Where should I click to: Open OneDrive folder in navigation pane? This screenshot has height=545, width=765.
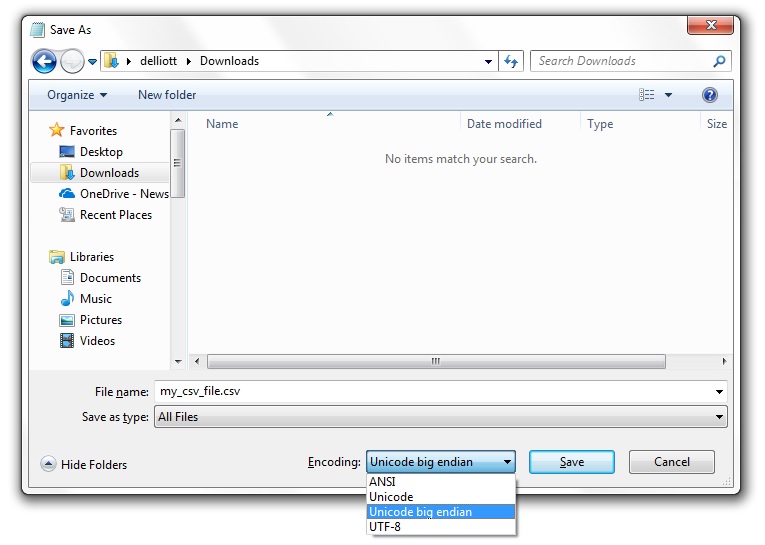coord(124,194)
